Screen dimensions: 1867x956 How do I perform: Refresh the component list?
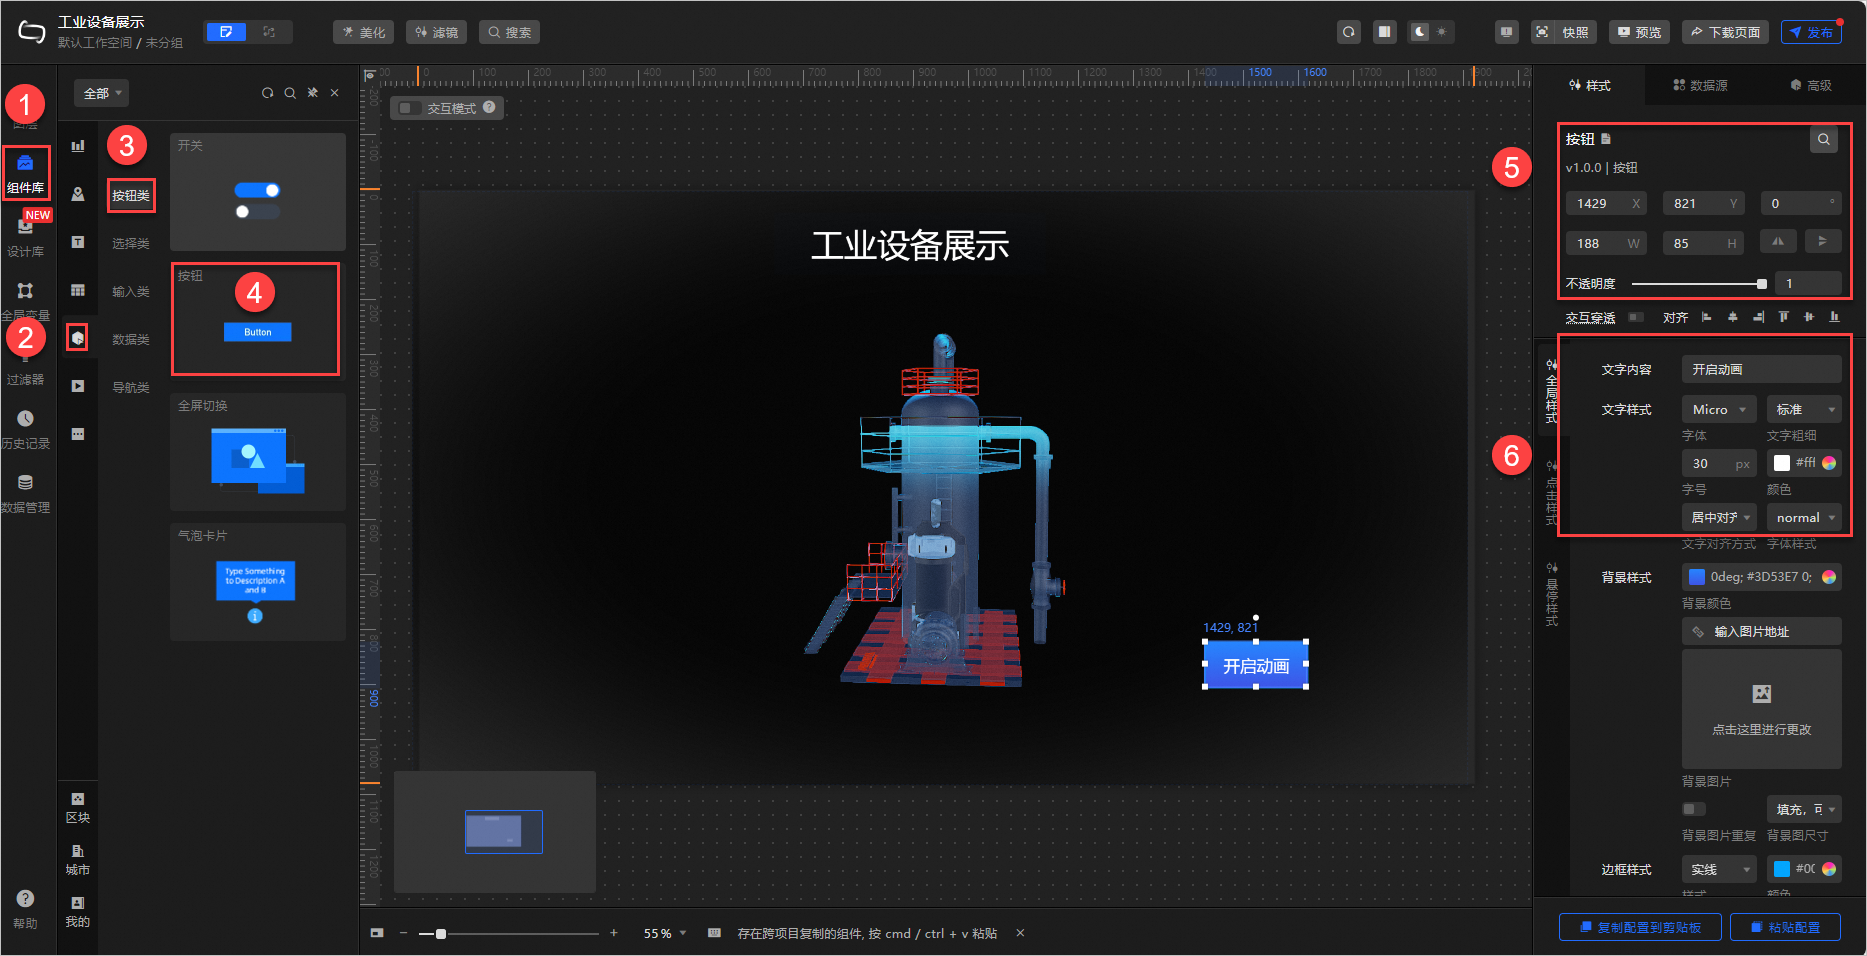click(x=267, y=93)
